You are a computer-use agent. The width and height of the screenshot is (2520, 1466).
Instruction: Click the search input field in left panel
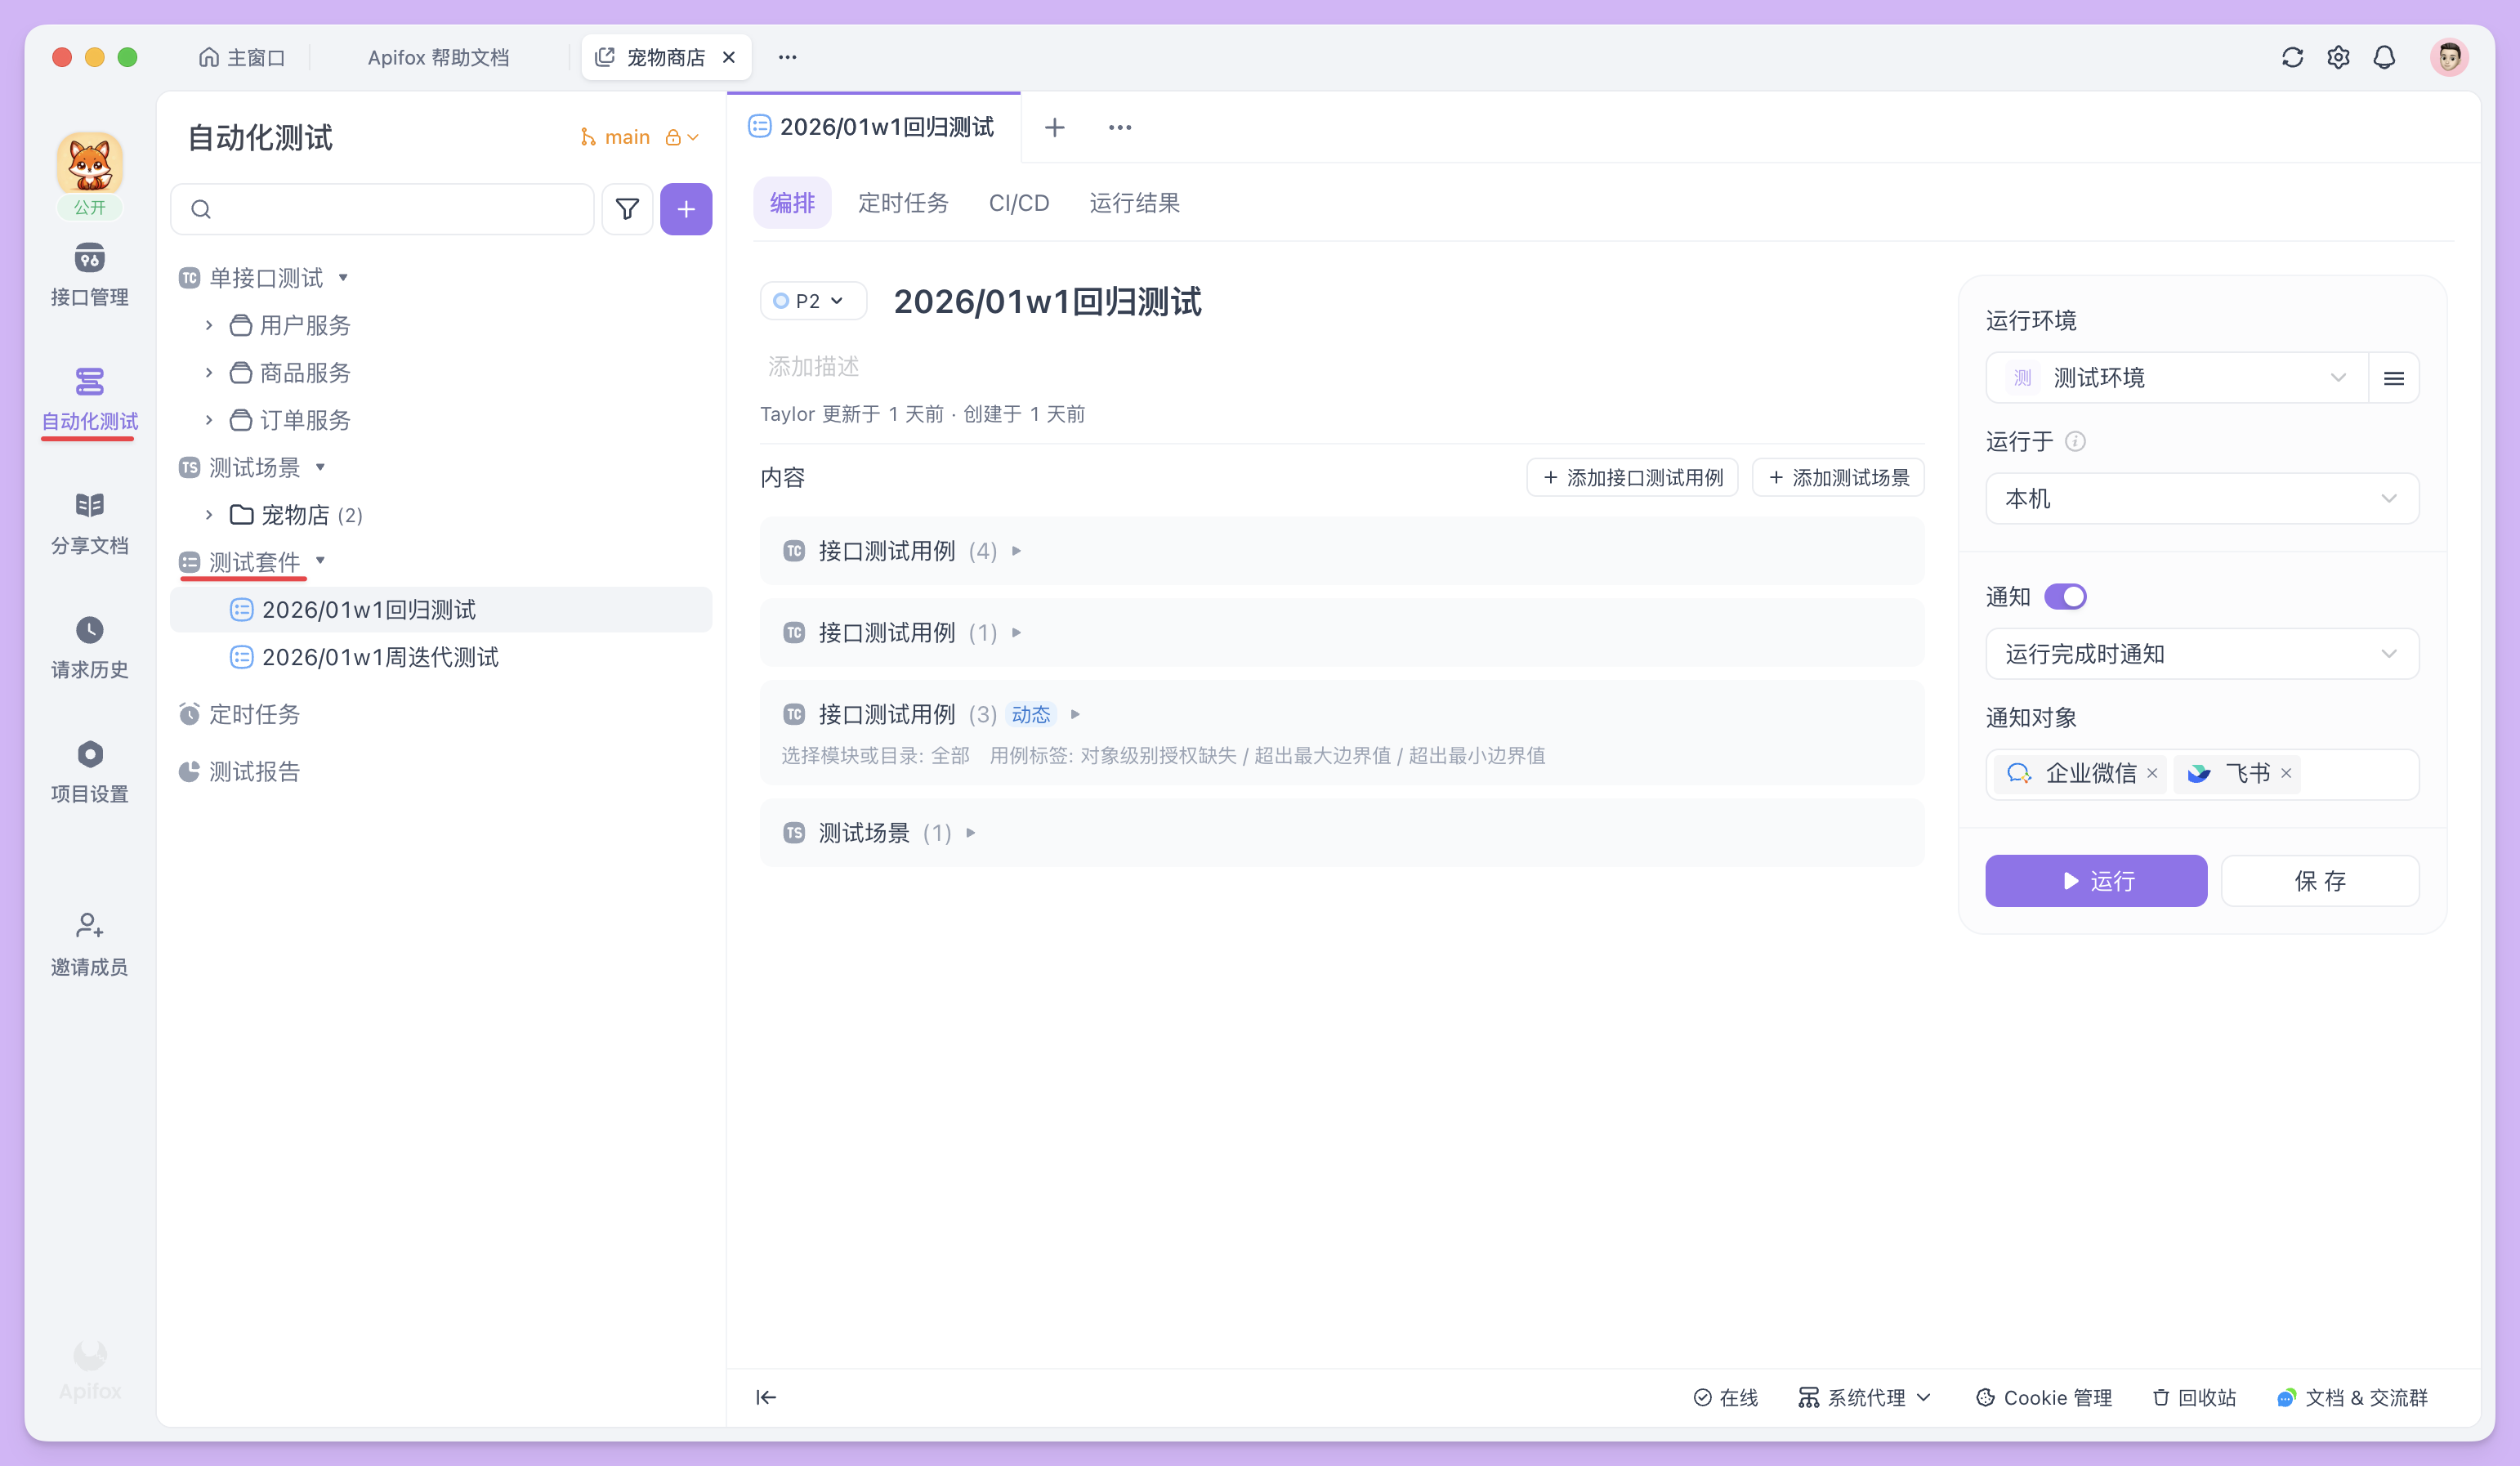click(382, 209)
